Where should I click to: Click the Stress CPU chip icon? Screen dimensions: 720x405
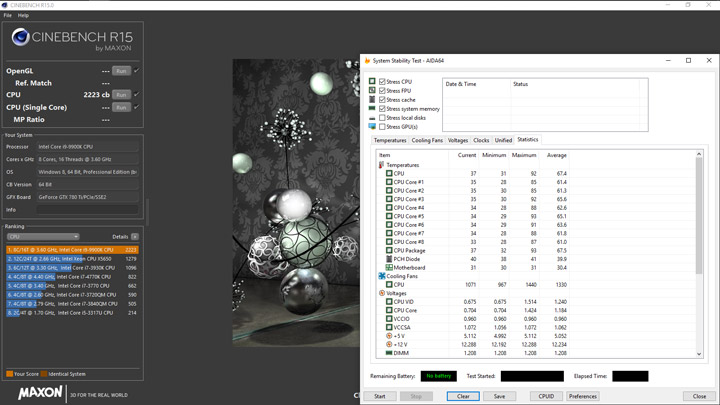click(x=373, y=82)
